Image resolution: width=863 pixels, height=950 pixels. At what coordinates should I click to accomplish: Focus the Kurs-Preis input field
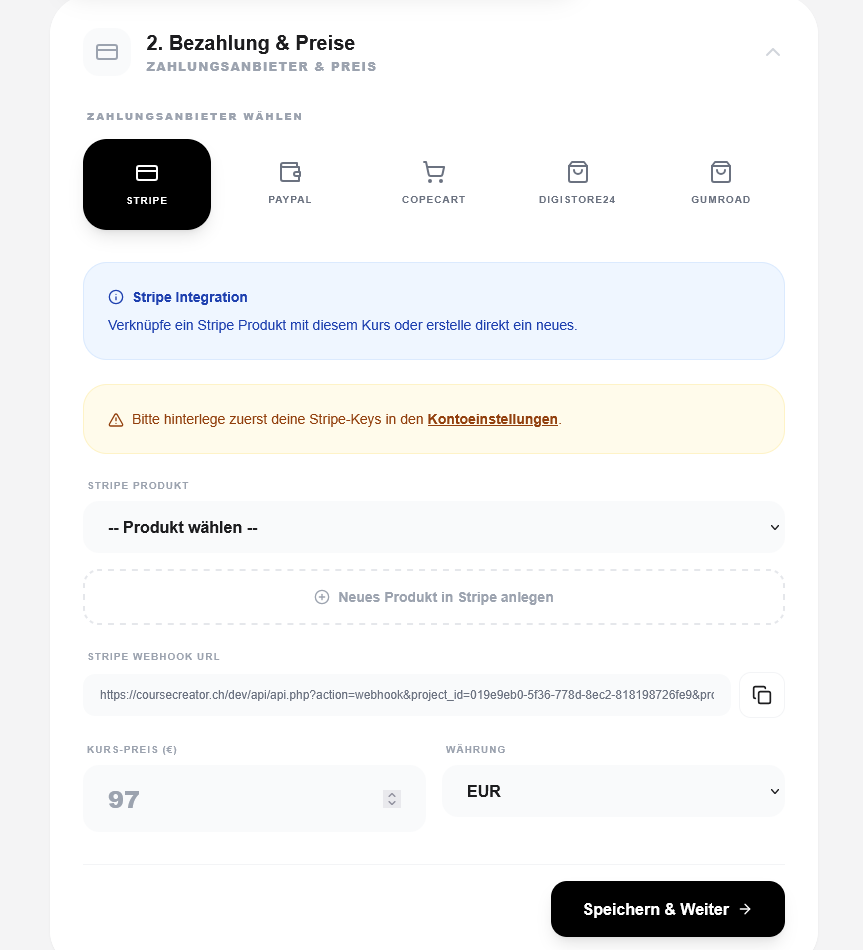tap(255, 799)
